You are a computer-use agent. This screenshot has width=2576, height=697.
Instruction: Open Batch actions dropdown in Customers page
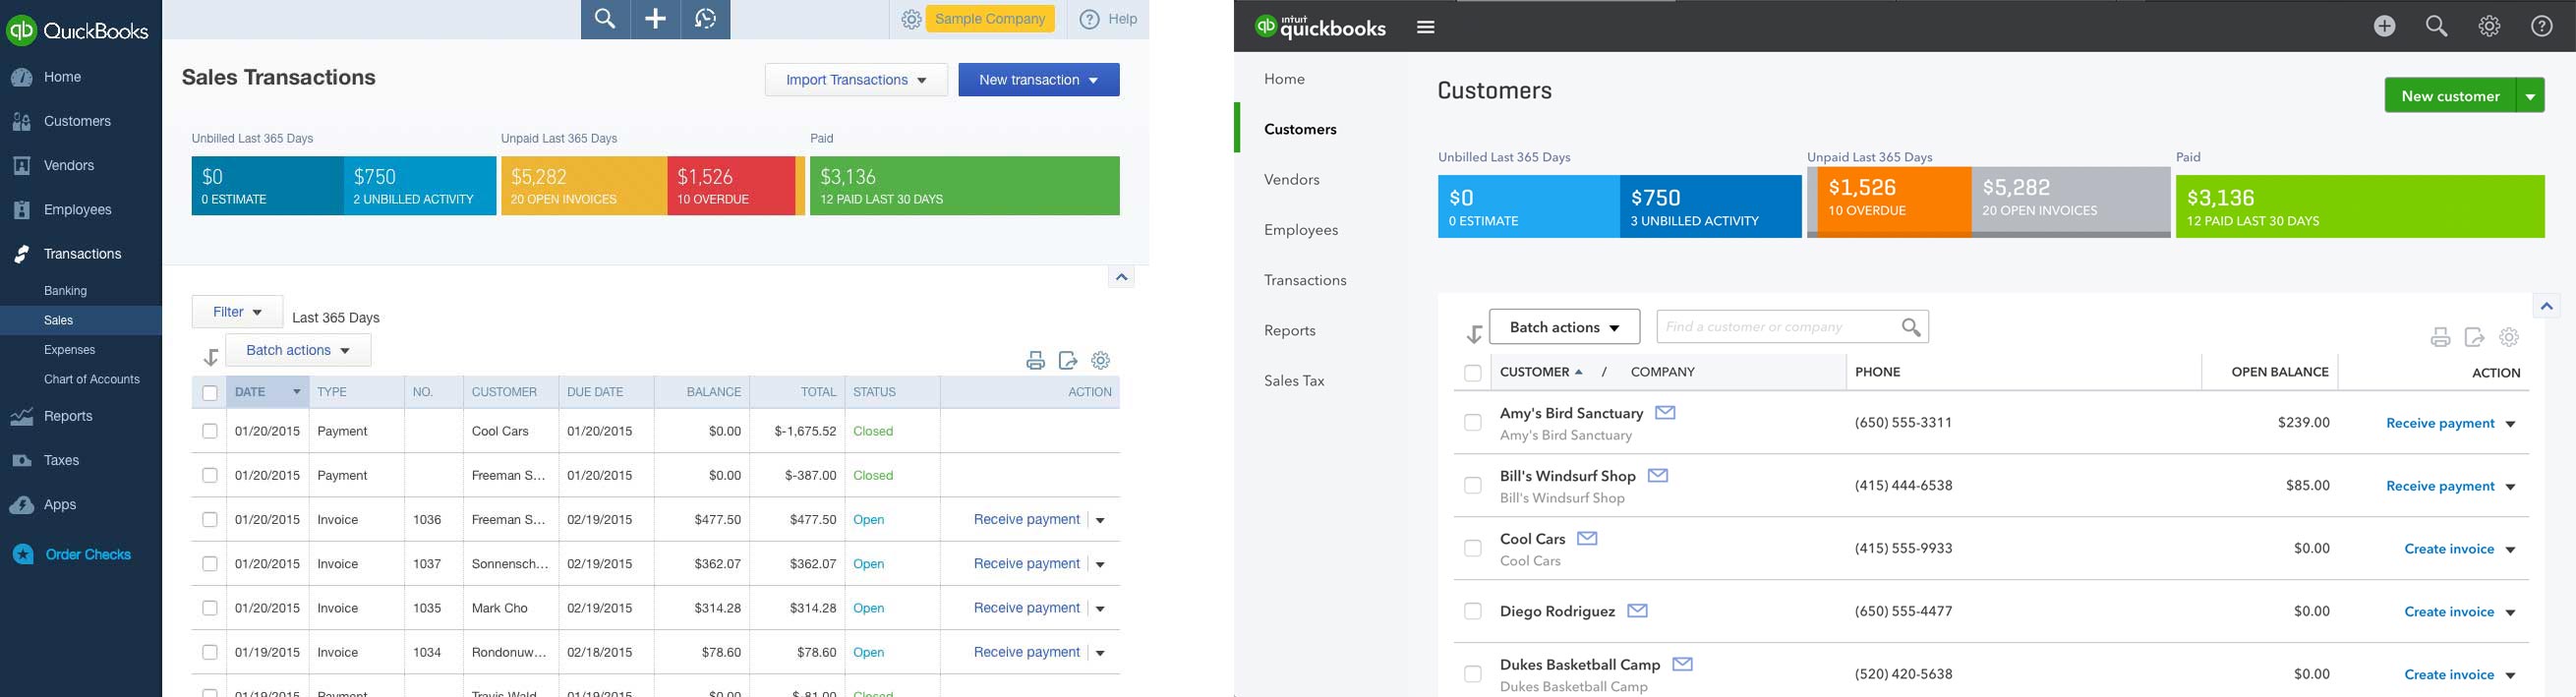1564,327
